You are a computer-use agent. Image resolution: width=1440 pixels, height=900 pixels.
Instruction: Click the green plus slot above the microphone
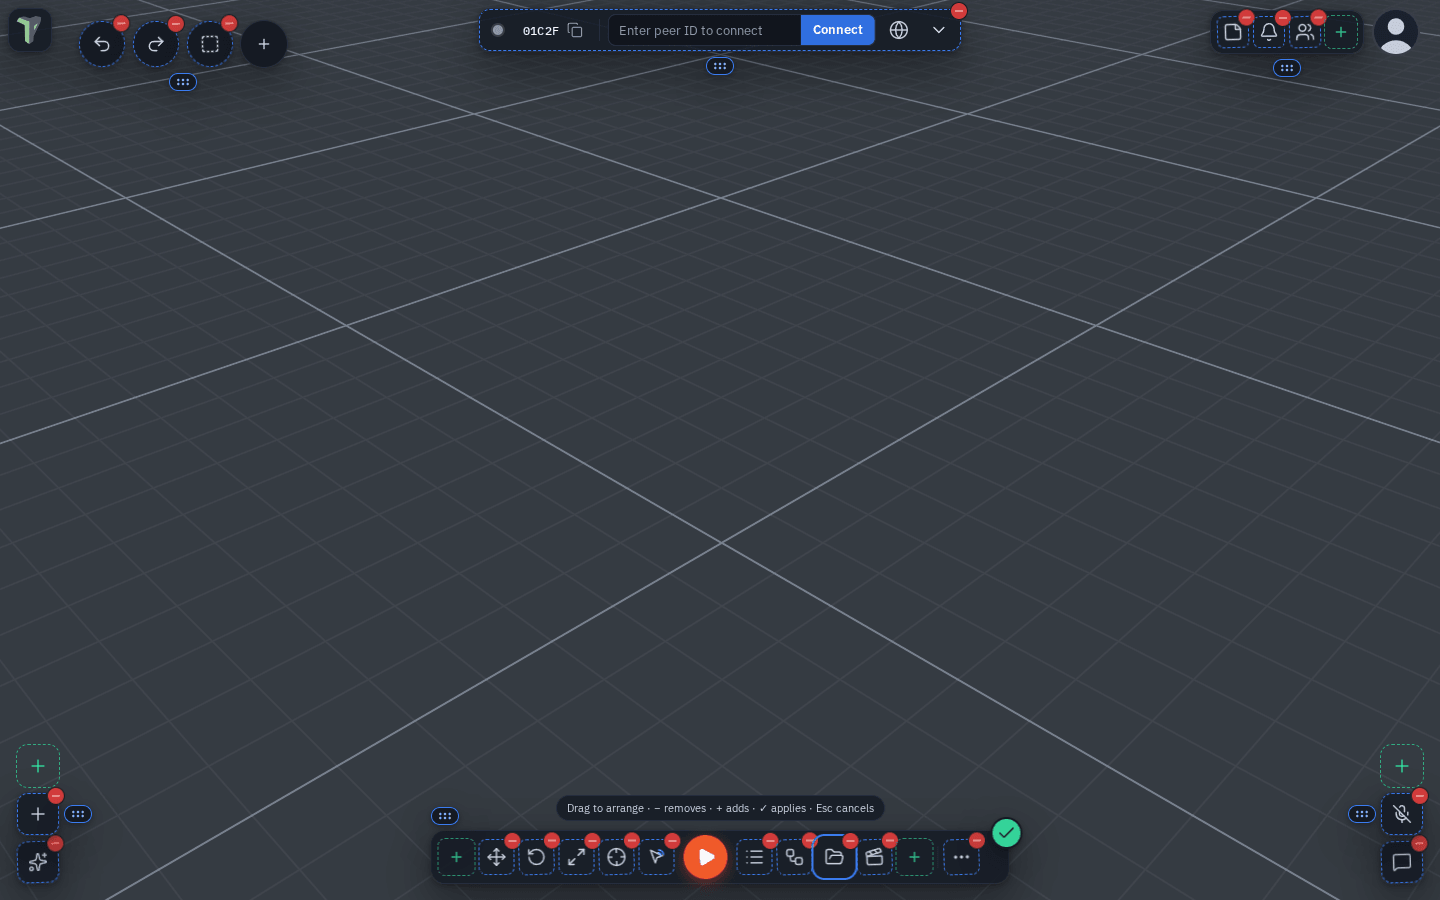tap(1402, 766)
